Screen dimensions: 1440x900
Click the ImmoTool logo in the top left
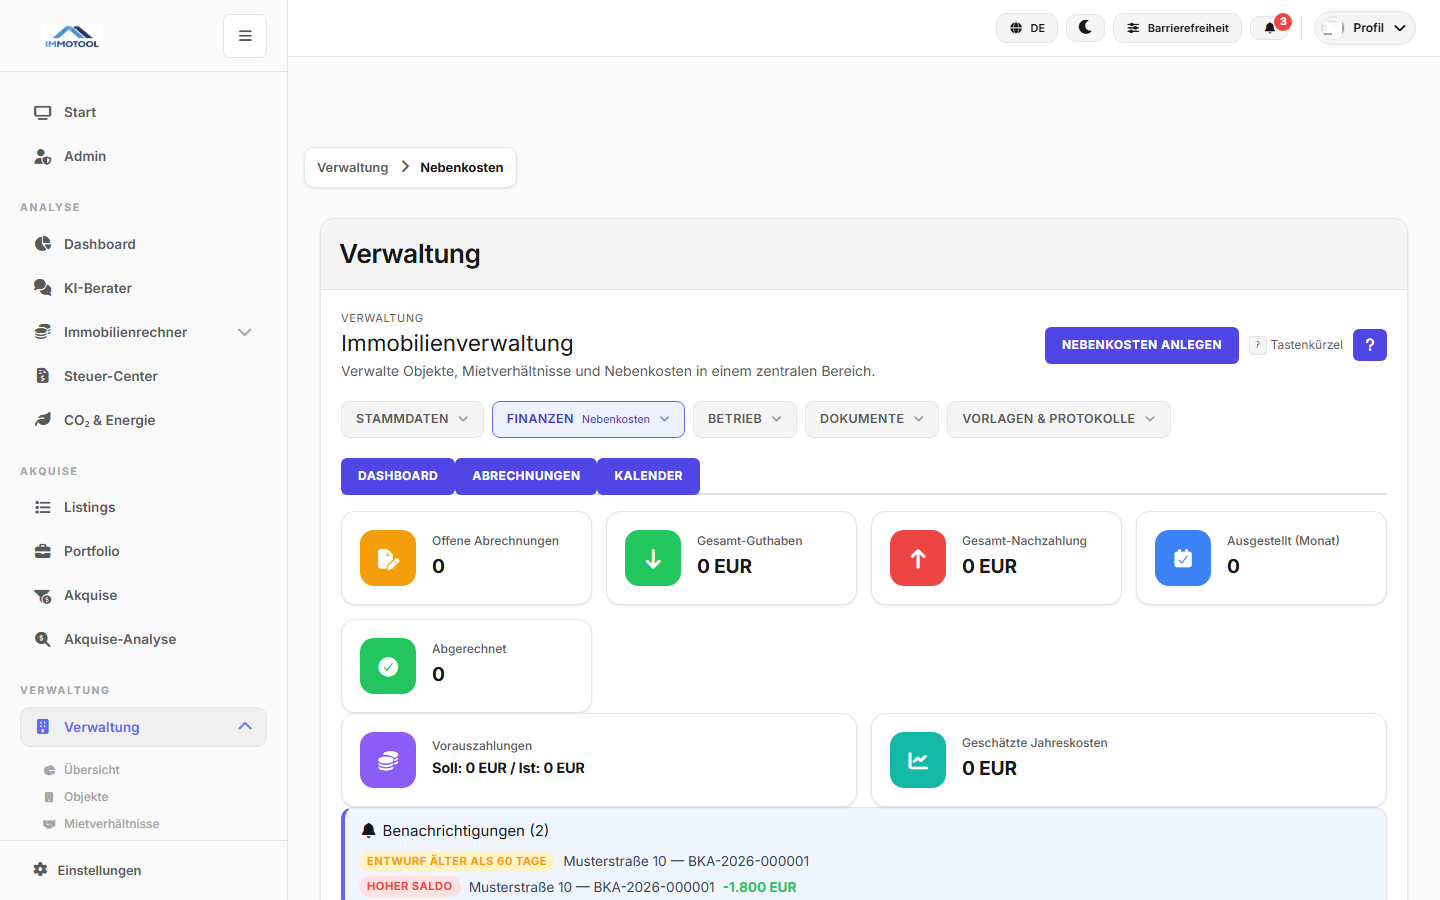[71, 35]
